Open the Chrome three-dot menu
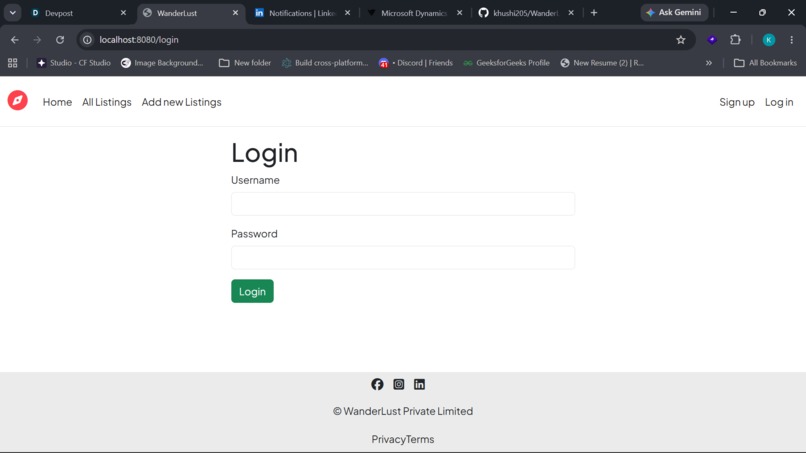Viewport: 806px width, 453px height. (792, 40)
